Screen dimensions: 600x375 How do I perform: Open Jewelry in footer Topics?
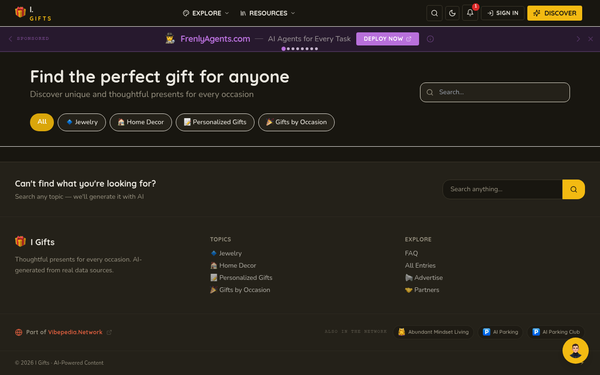tap(226, 253)
